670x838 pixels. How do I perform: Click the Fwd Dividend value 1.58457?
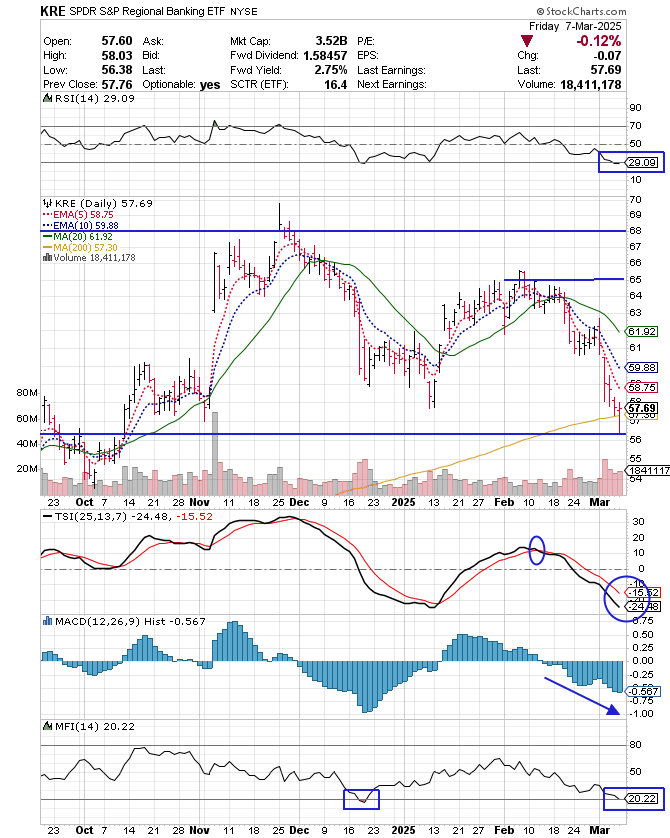325,56
